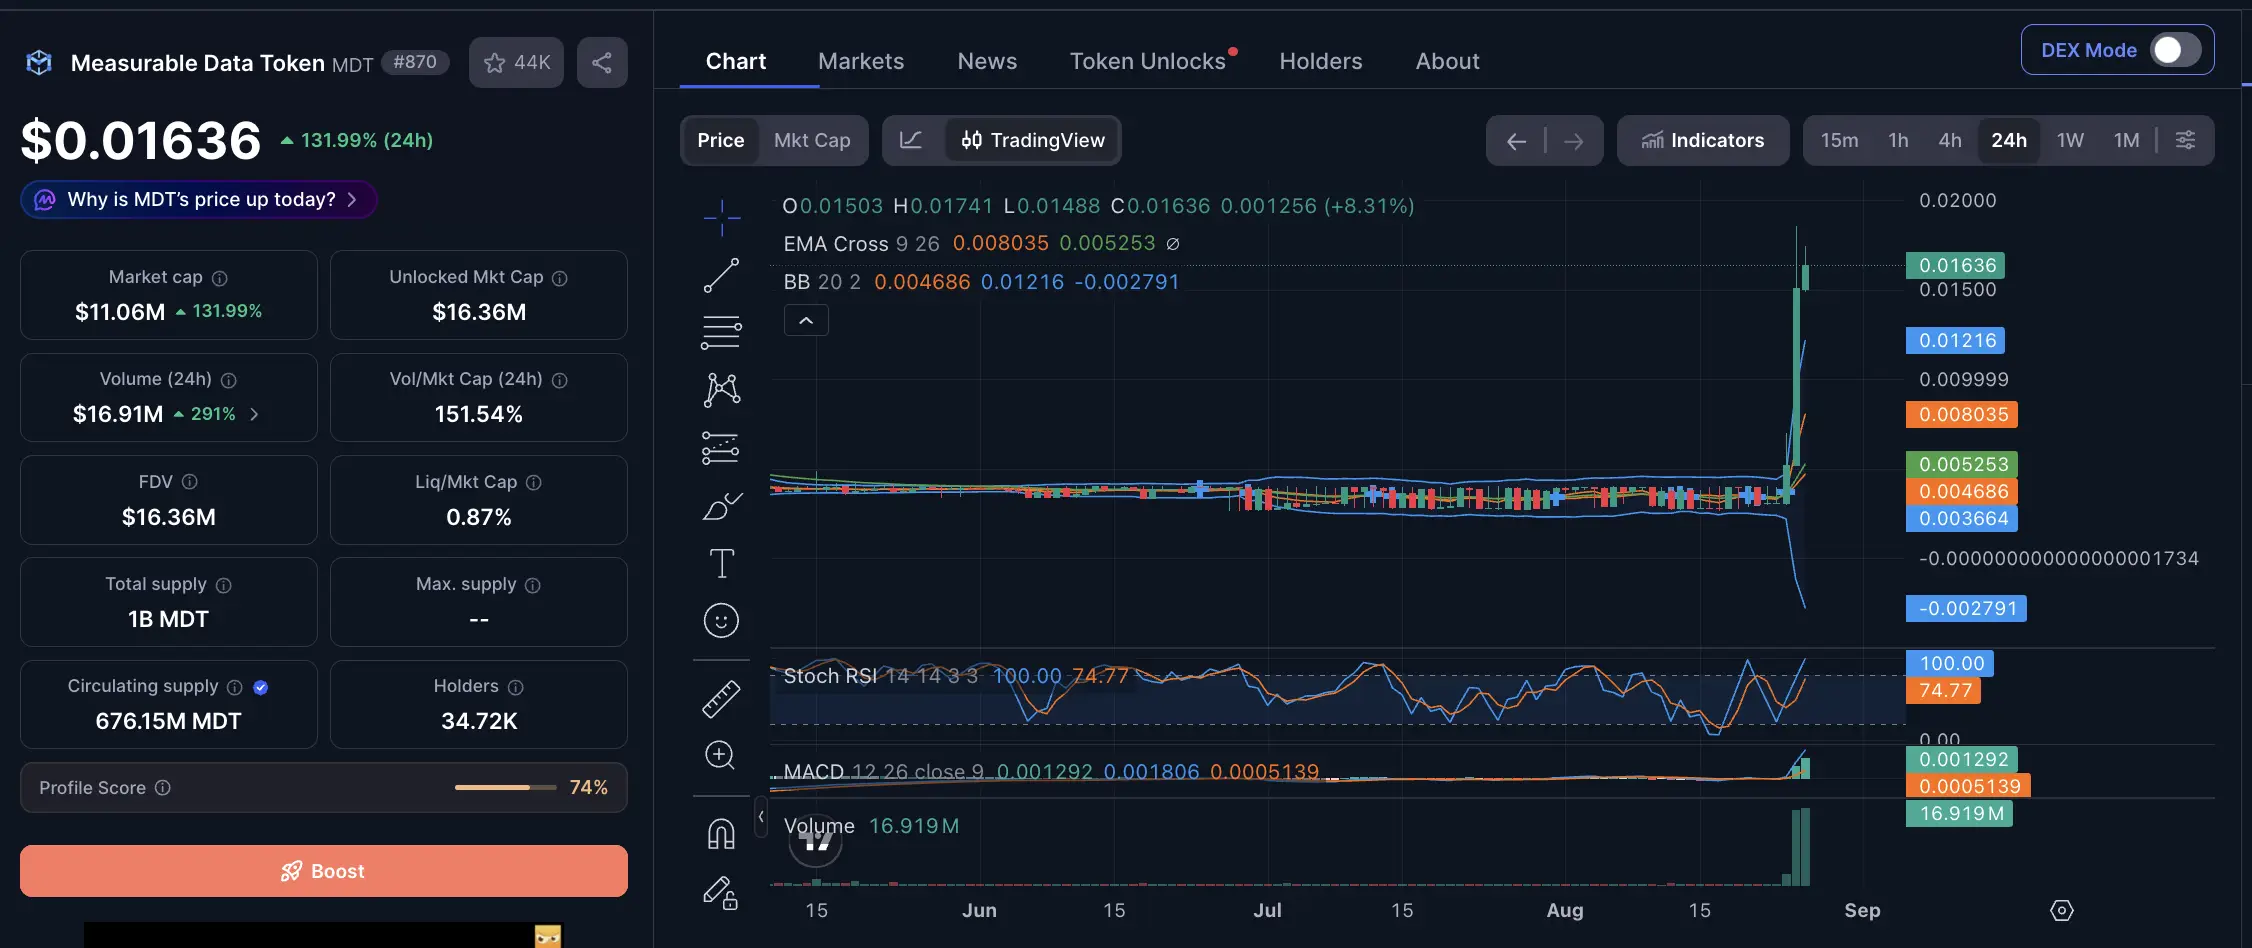
Task: Open the Token Unlocks tab
Action: (x=1148, y=61)
